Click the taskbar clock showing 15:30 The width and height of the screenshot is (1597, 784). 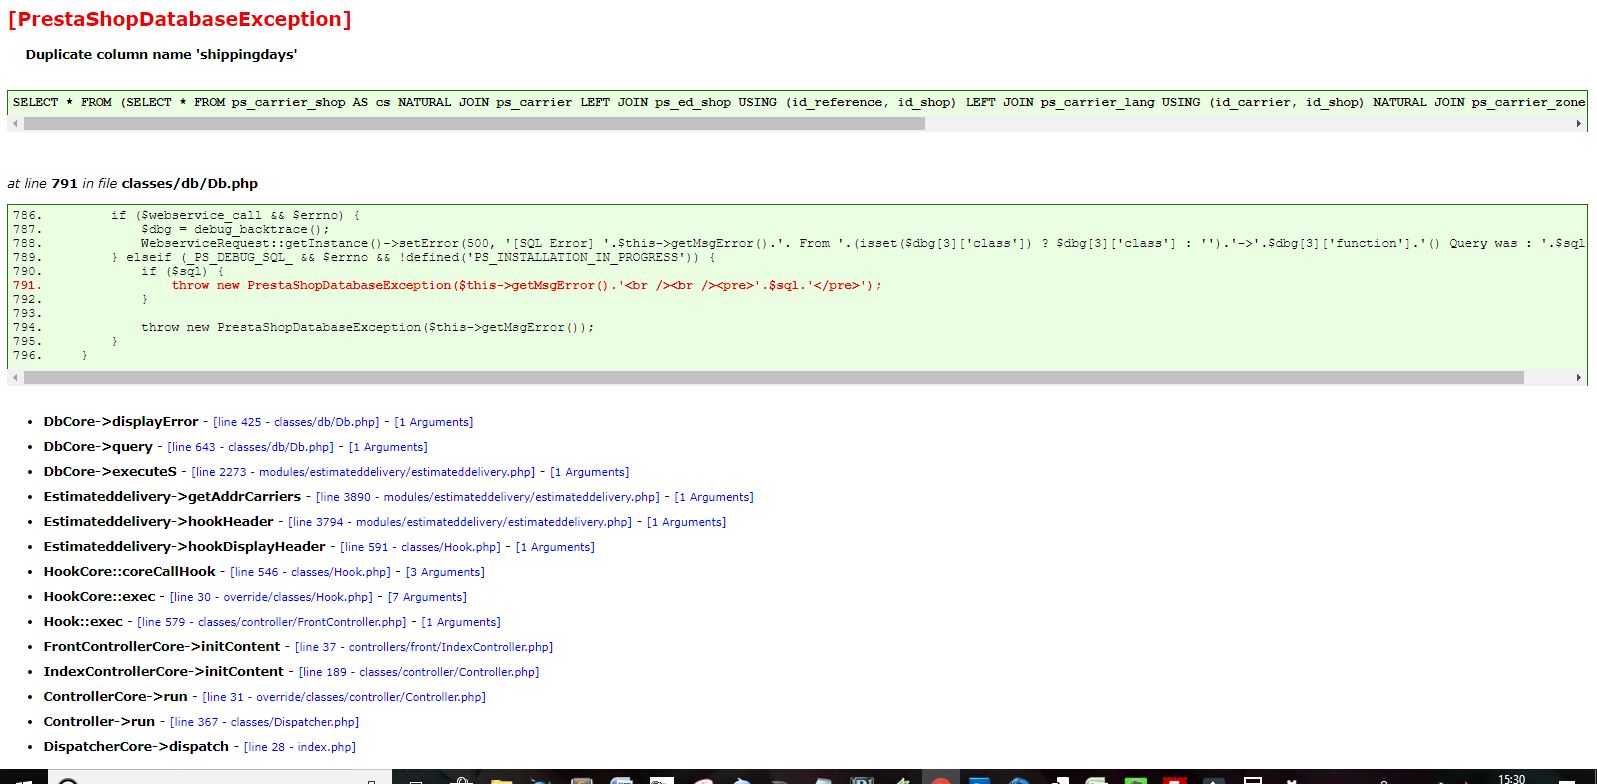[x=1511, y=778]
